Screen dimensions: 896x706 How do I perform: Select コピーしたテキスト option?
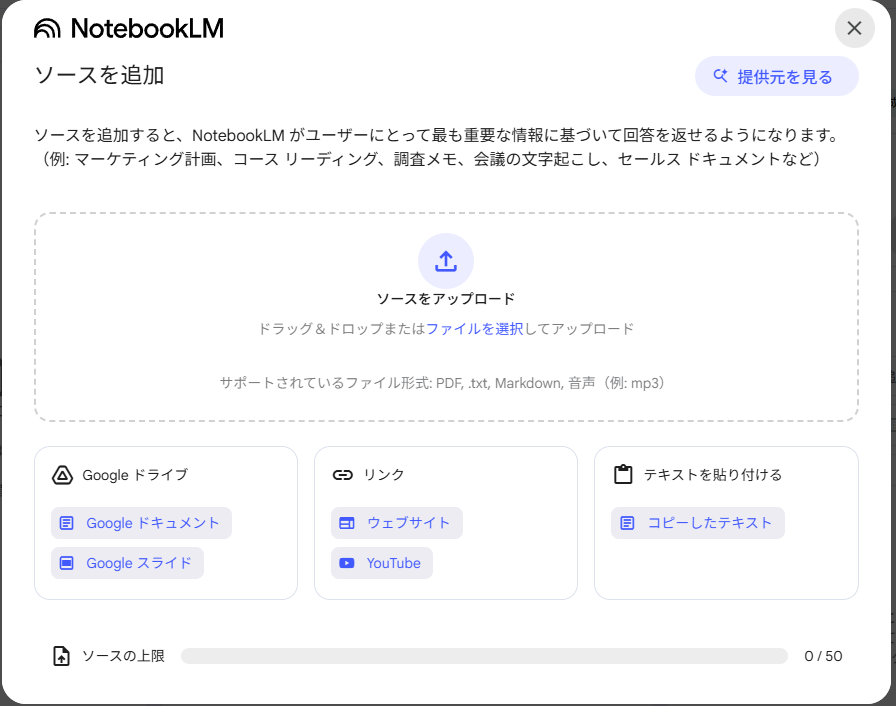tap(698, 523)
